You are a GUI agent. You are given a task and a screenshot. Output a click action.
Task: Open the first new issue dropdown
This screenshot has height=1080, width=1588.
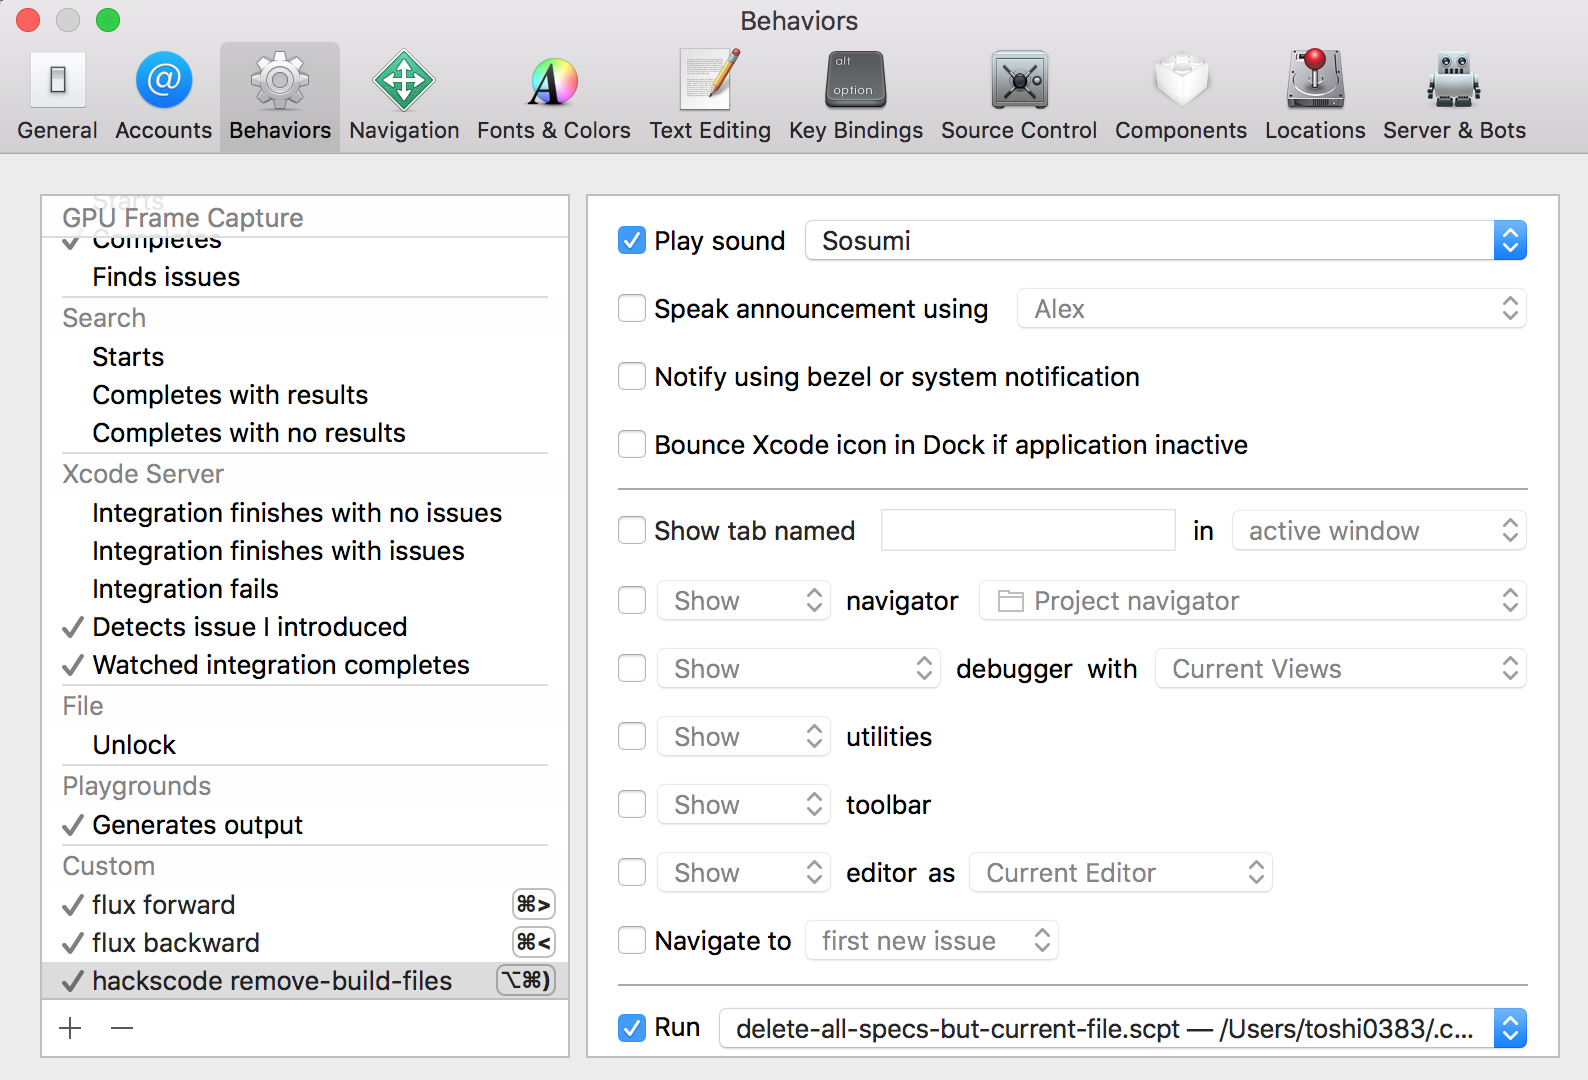pos(932,940)
